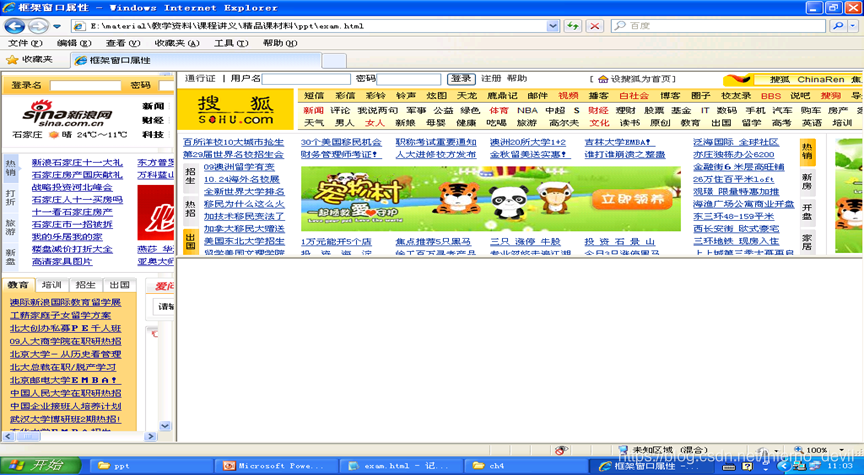Select the Sina 旅游 side tab
The image size is (864, 475).
pos(10,228)
